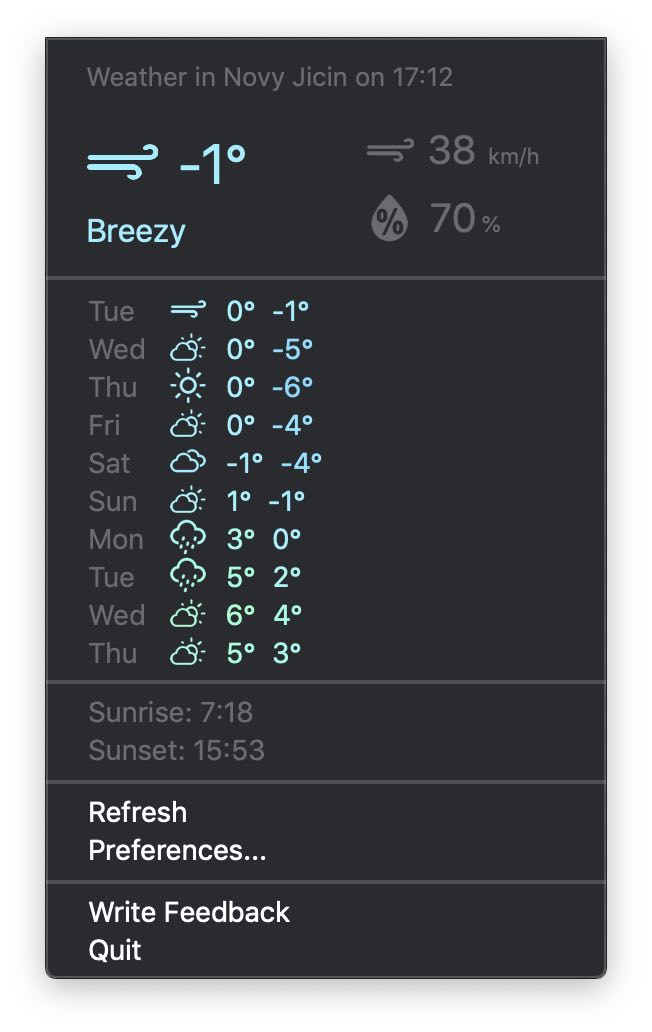Click the humidity droplet percent icon
652x1032 pixels.
[x=390, y=219]
